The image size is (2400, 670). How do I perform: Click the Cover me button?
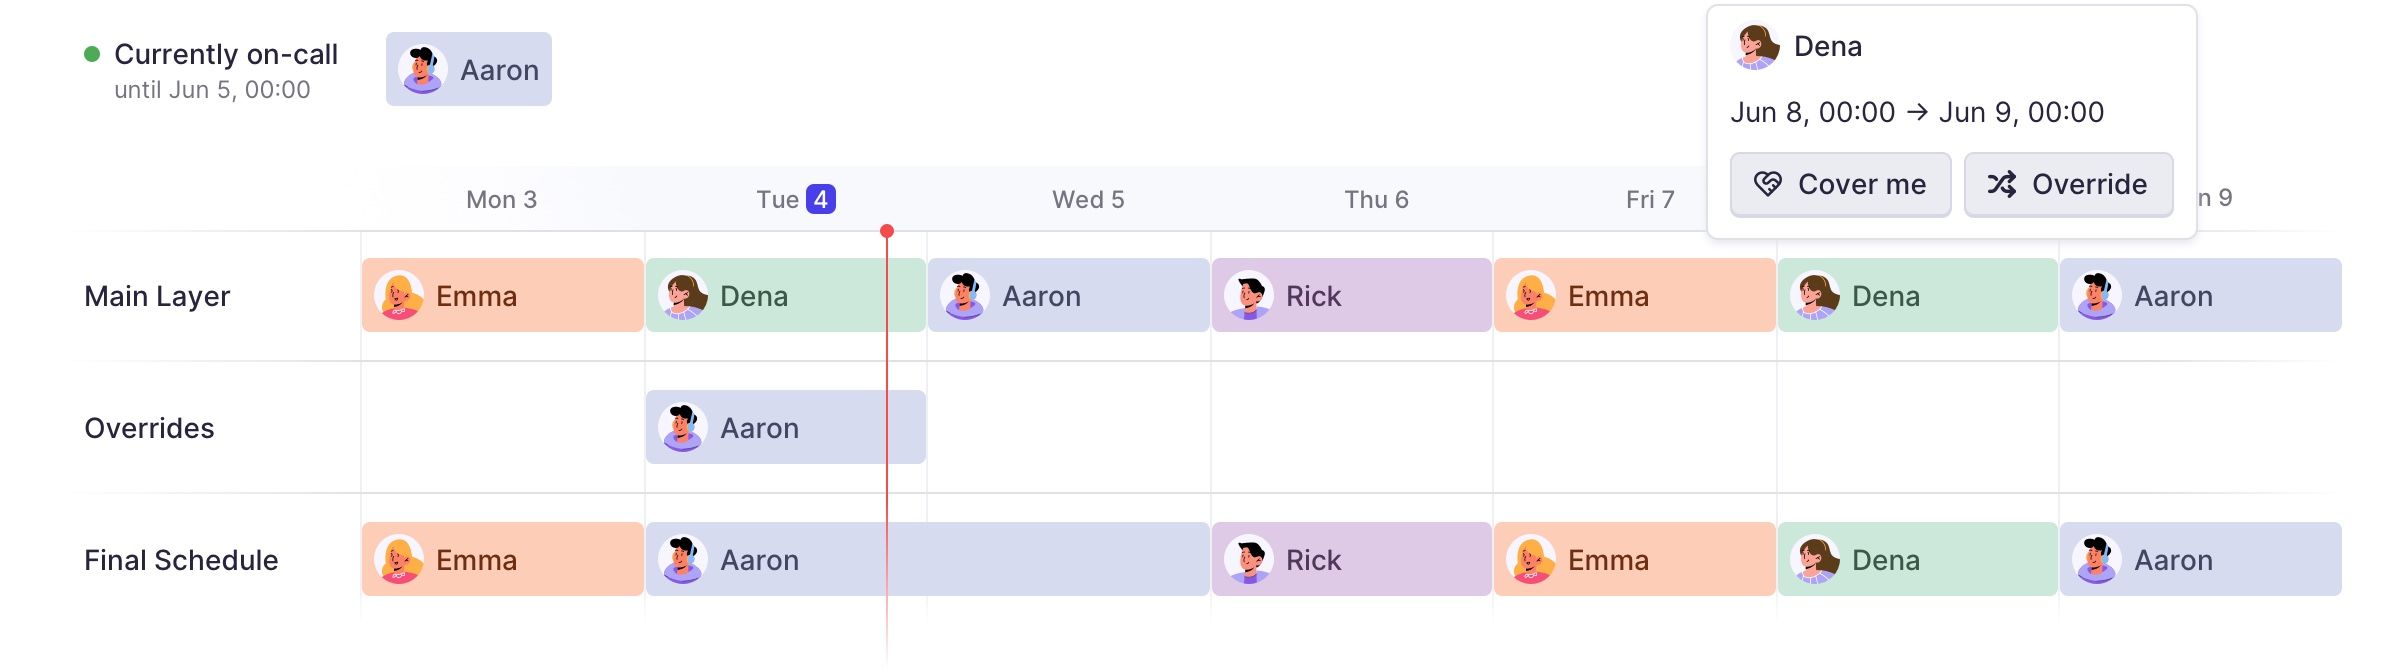(x=1839, y=184)
